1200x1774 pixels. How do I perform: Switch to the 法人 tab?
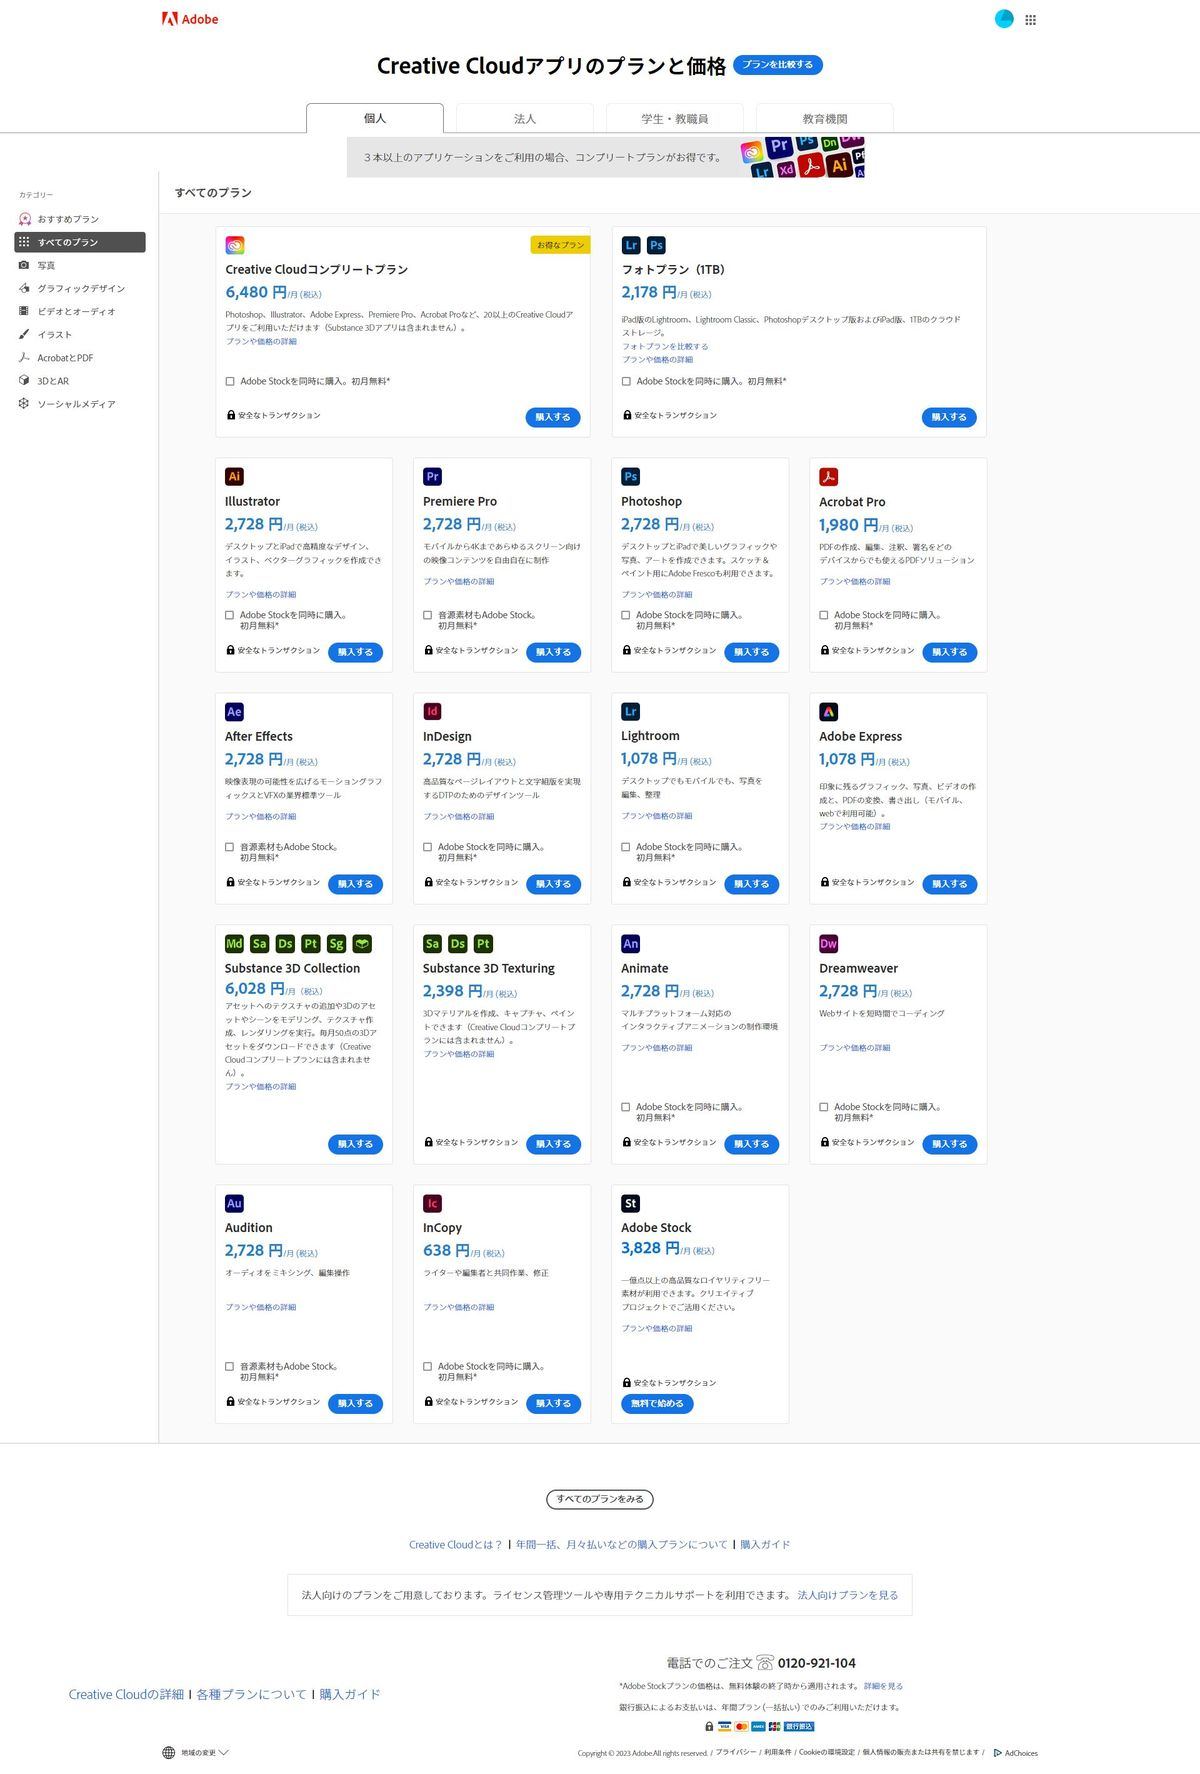click(525, 118)
